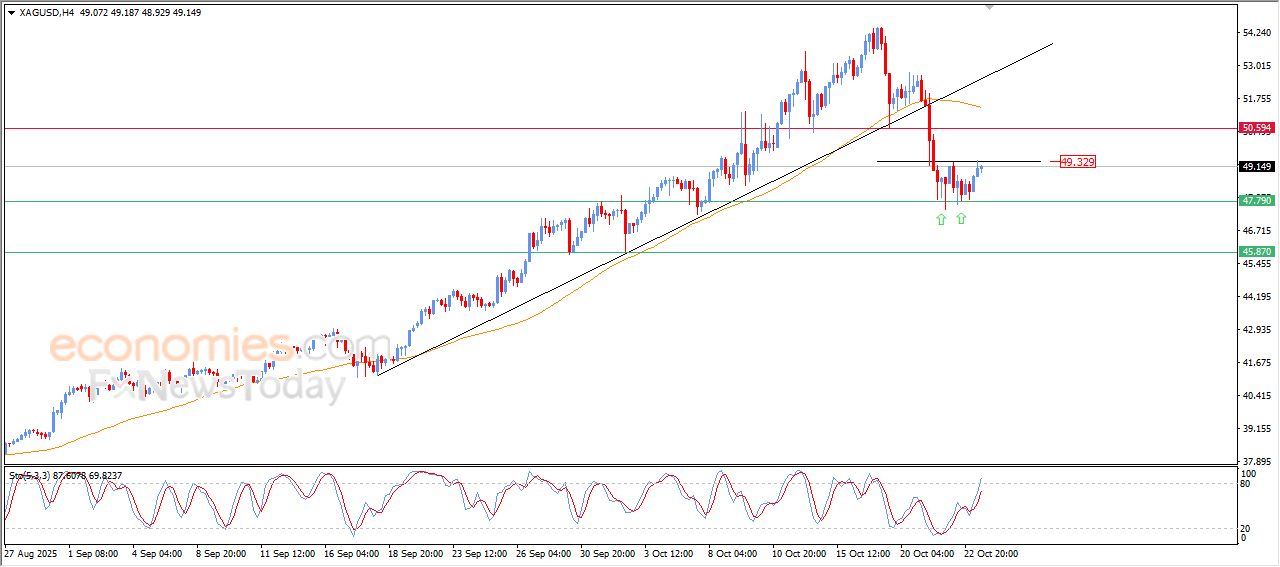Select the 49.329 red price label
This screenshot has width=1280, height=567.
1077,162
